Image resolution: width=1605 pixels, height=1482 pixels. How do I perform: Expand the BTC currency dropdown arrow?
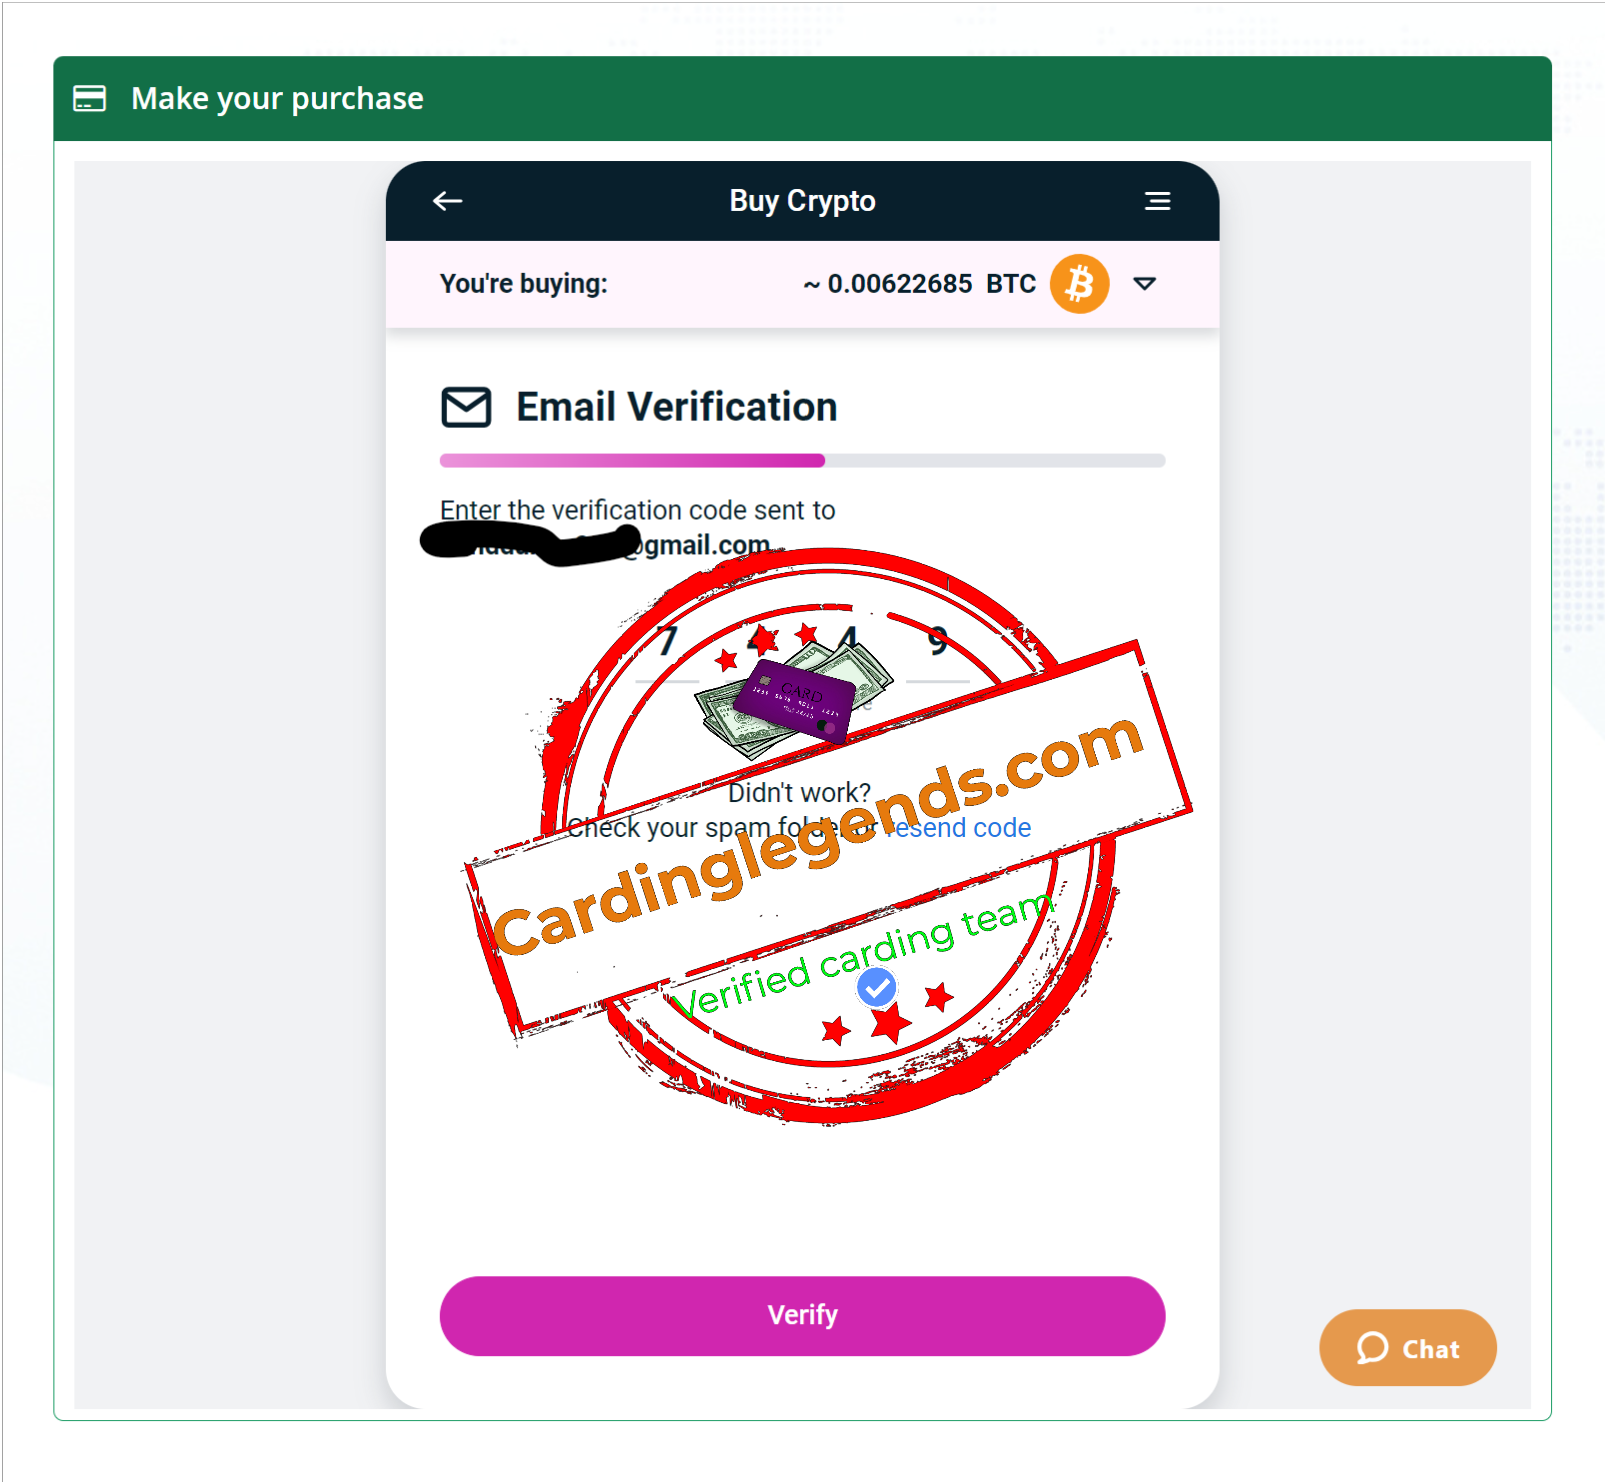point(1145,284)
